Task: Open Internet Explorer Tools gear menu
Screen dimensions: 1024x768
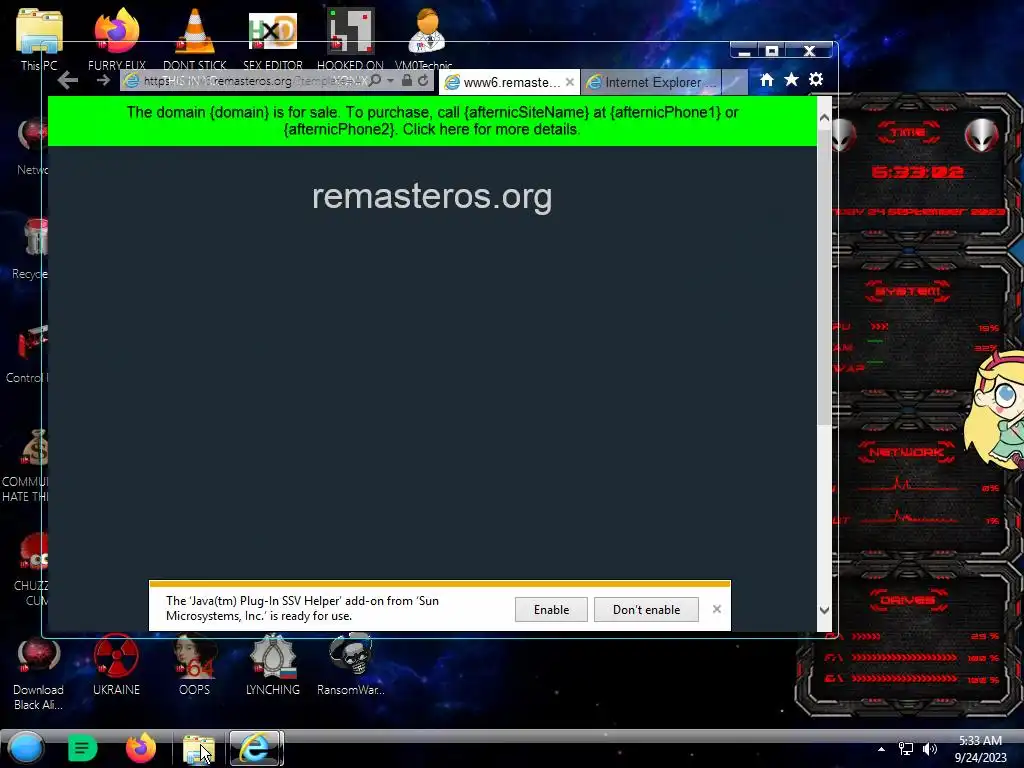Action: pos(816,80)
